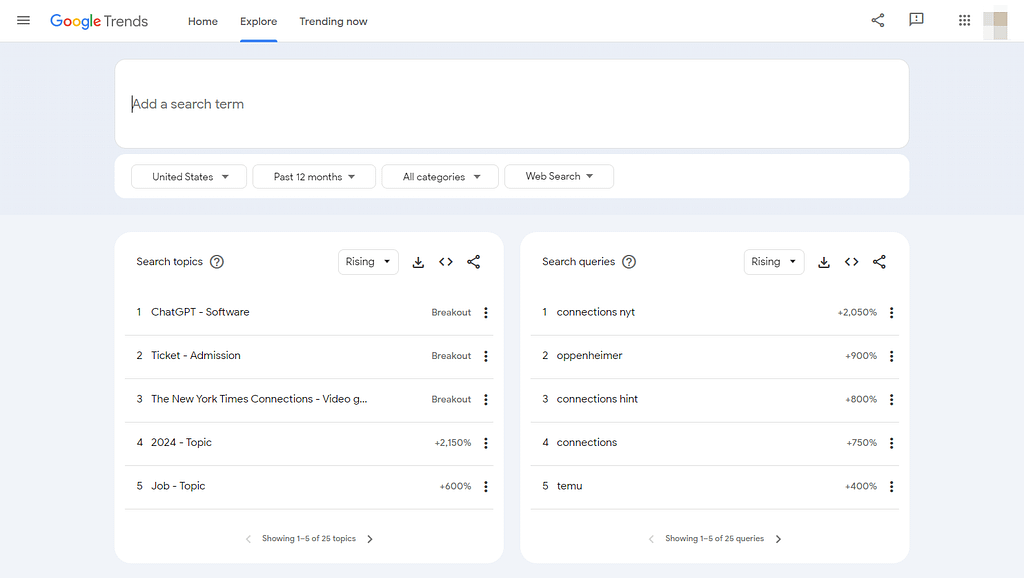1024x578 pixels.
Task: Go to the Home tab
Action: pos(203,22)
